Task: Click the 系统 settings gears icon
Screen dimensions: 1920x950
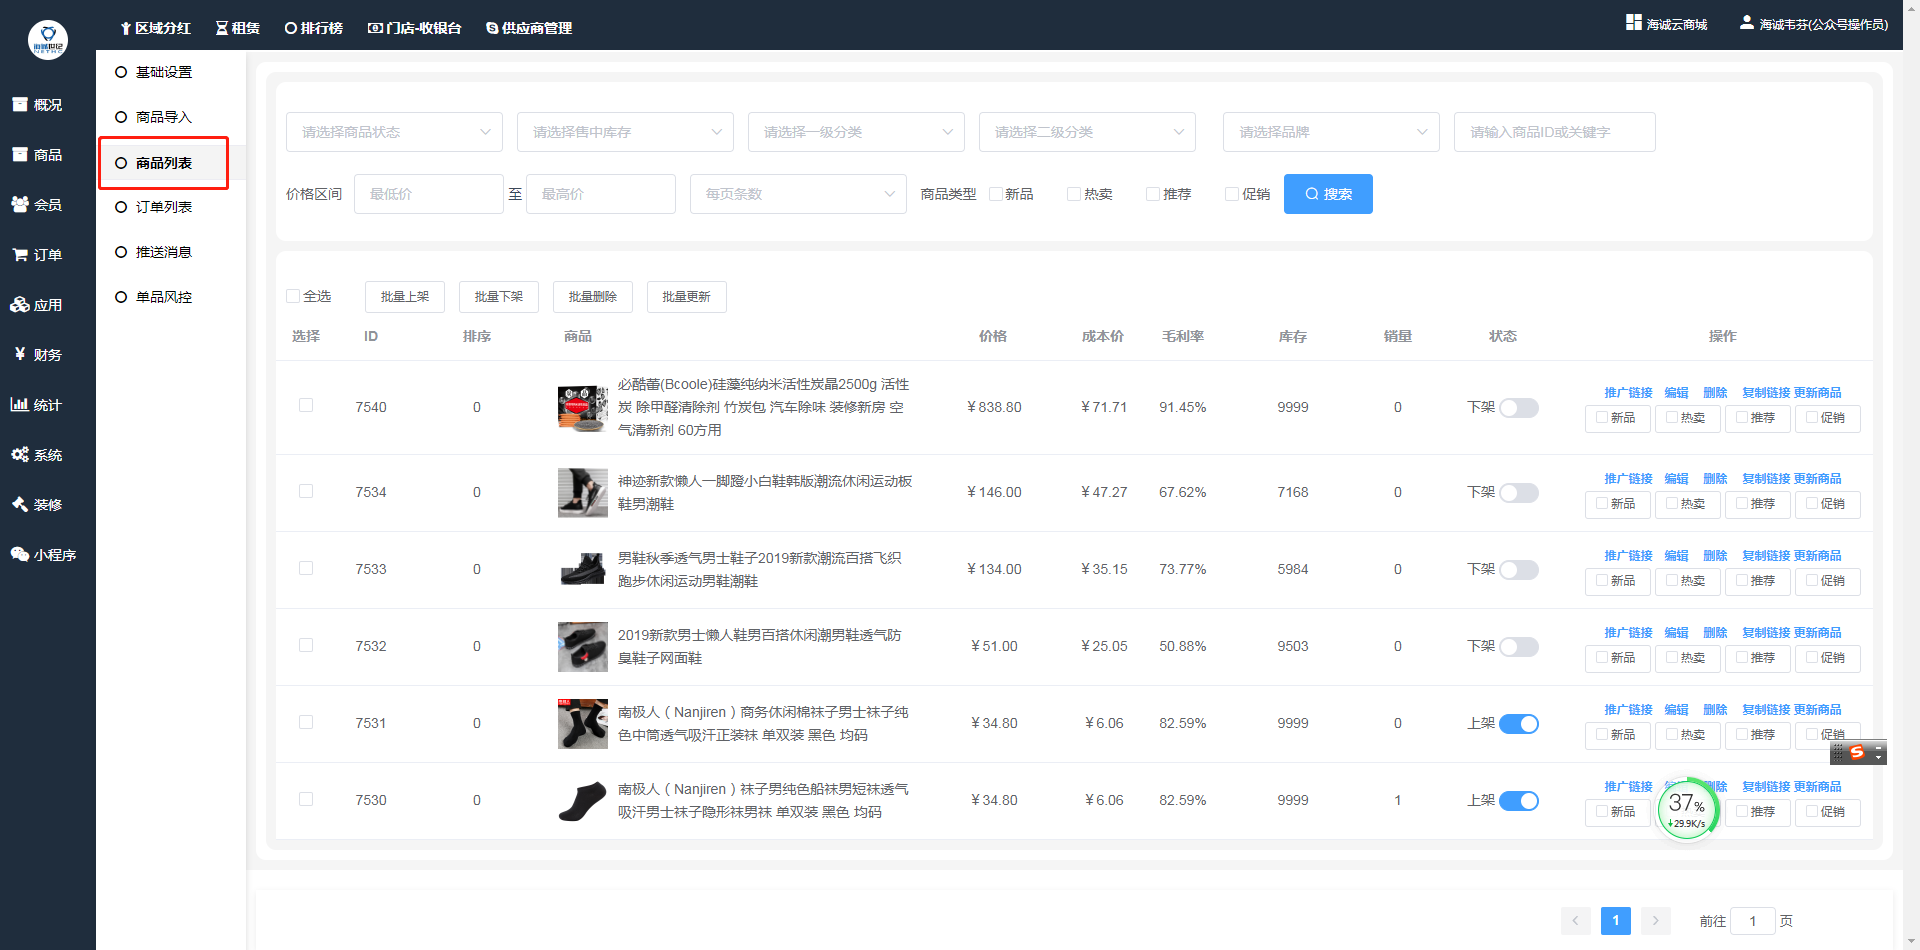Action: [20, 455]
